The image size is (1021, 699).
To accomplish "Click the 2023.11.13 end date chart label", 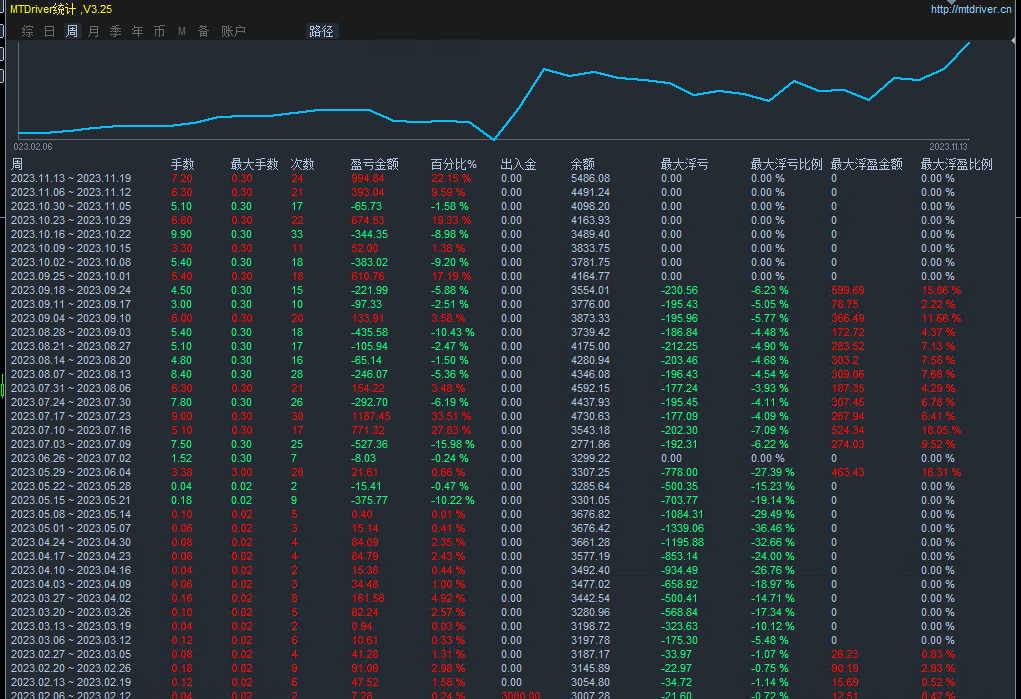I will click(x=948, y=146).
